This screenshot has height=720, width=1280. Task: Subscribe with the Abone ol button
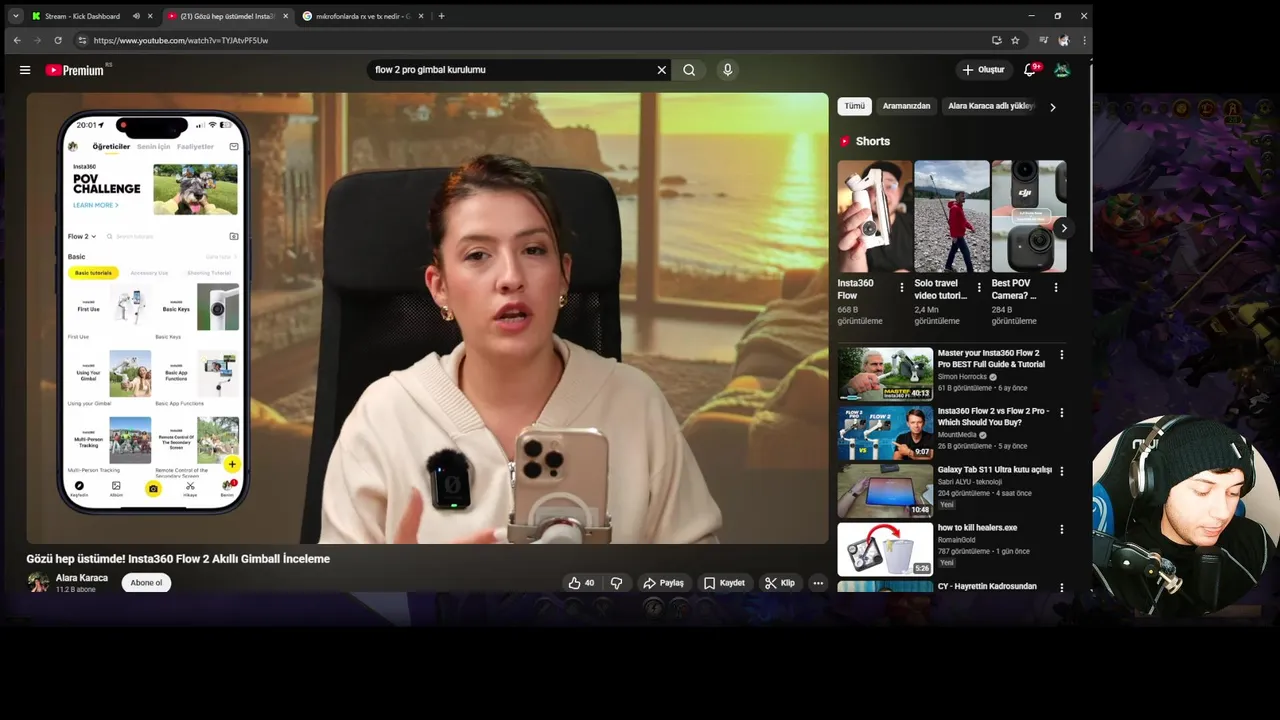coord(146,583)
